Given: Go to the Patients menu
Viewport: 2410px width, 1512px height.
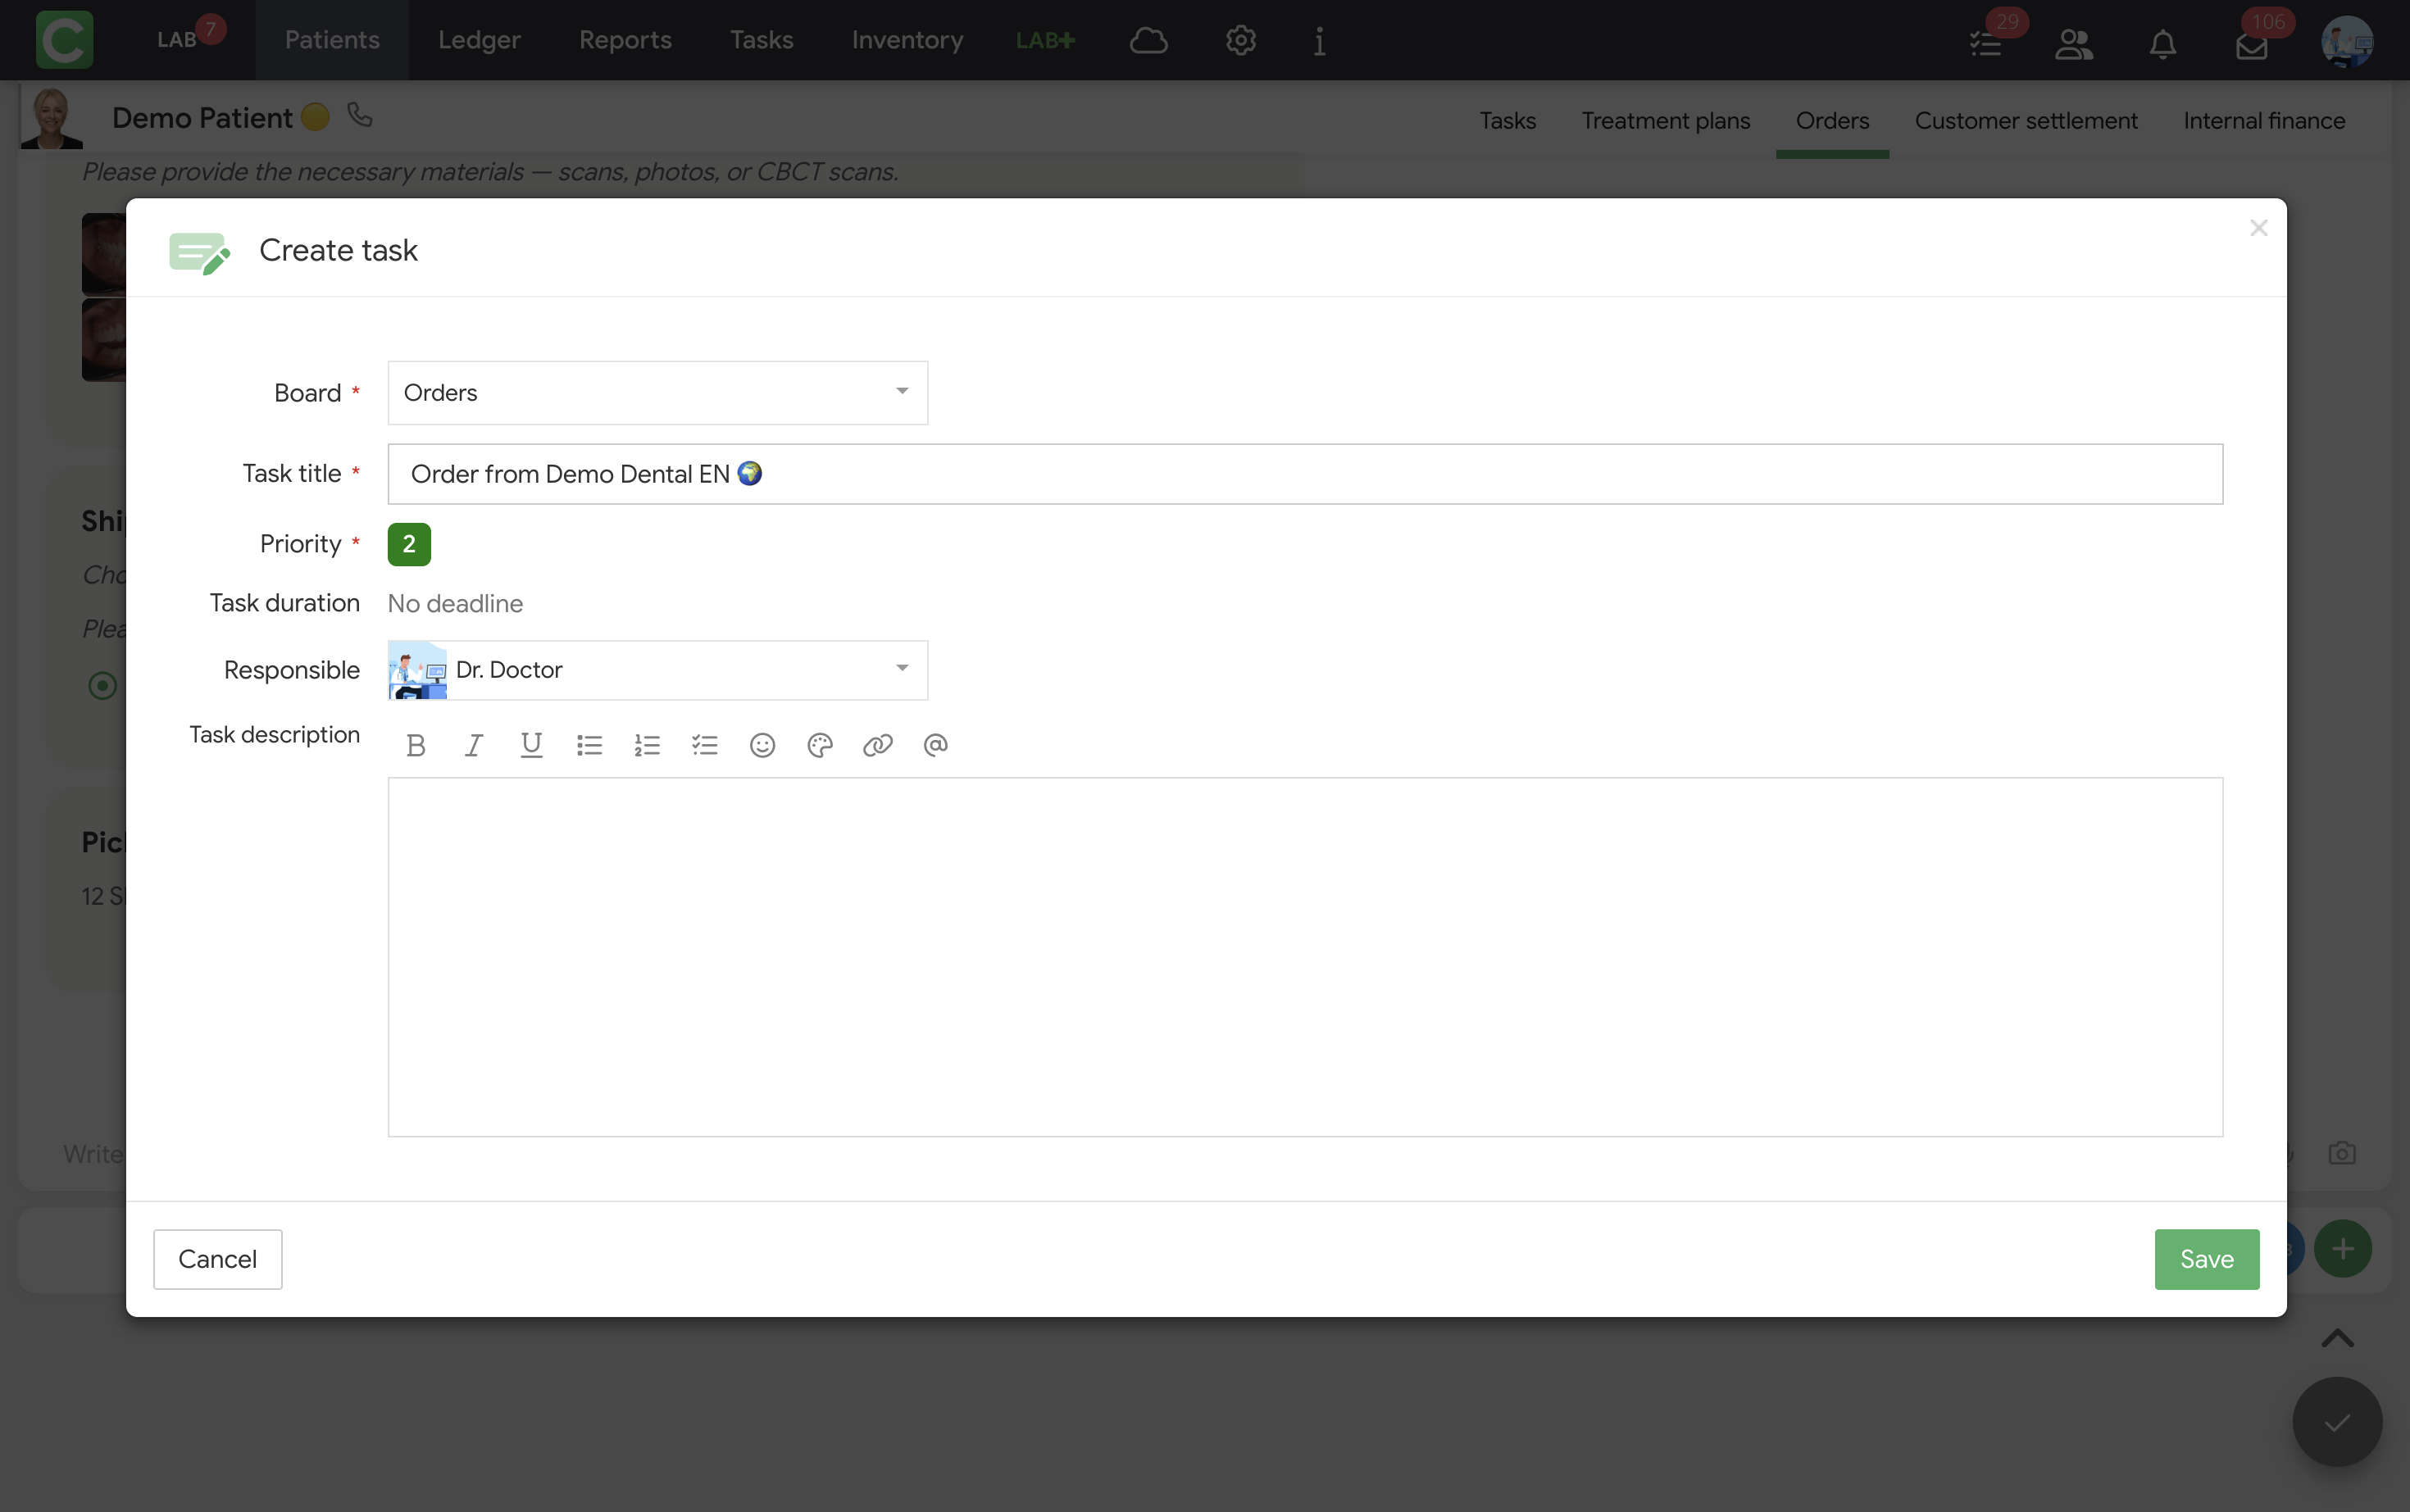Looking at the screenshot, I should pos(332,40).
